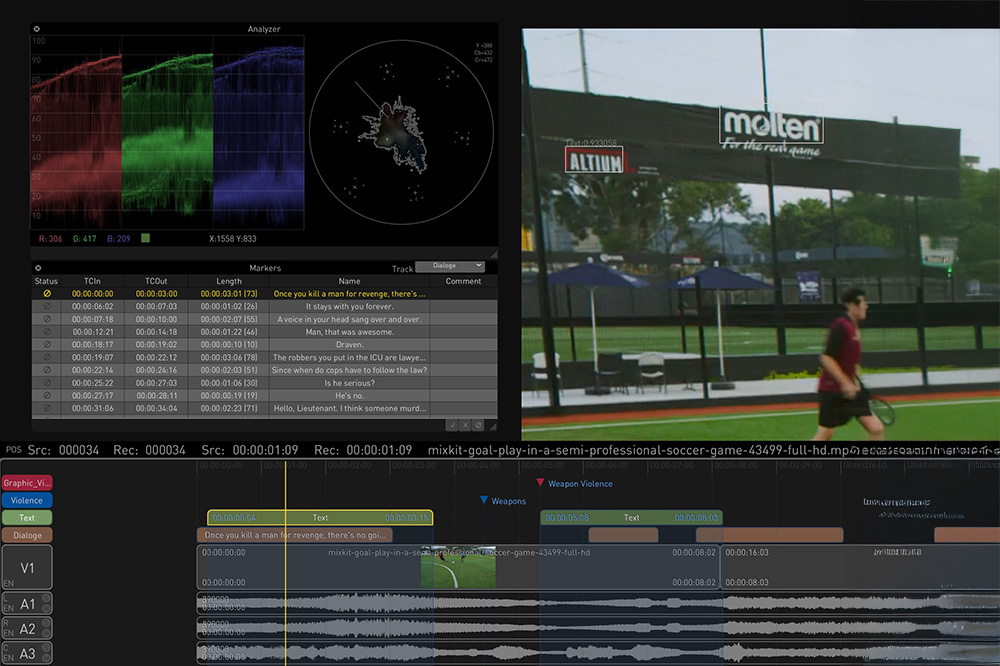The width and height of the screenshot is (1000, 666).
Task: Click the reject X icon in Markers
Action: point(465,425)
